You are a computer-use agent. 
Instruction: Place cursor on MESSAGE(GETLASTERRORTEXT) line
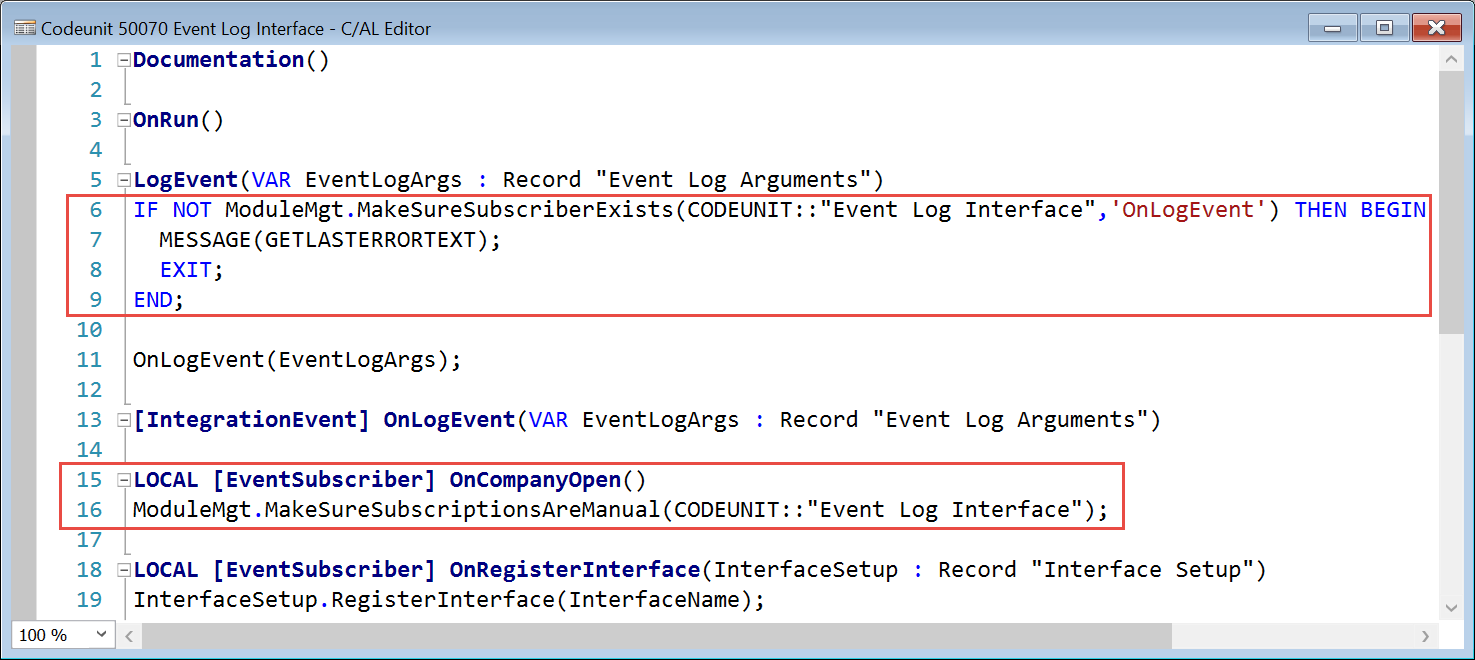(x=329, y=240)
